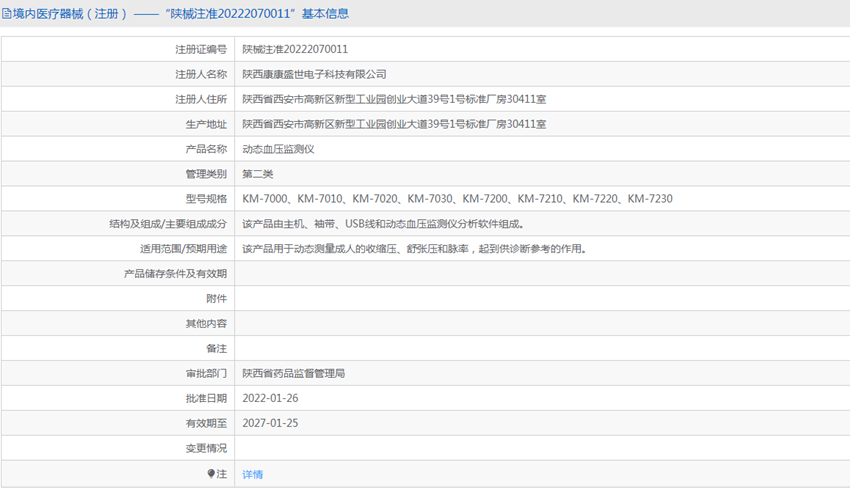Click the address in the 生产地址 row

click(x=394, y=124)
